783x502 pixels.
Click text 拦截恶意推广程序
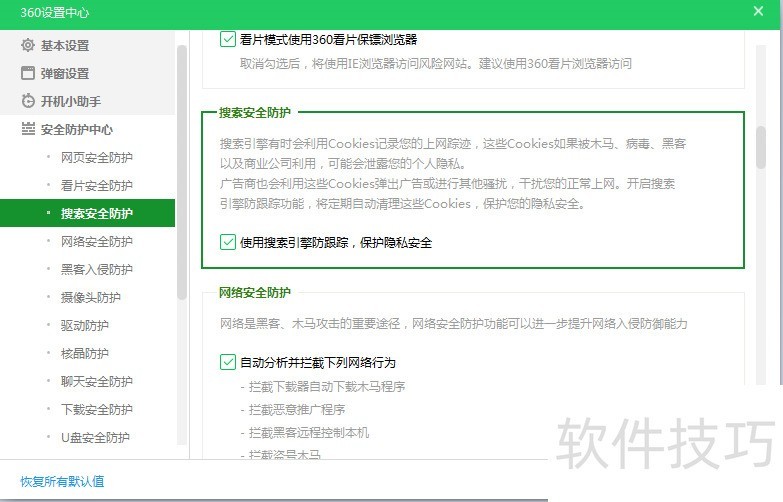click(297, 410)
